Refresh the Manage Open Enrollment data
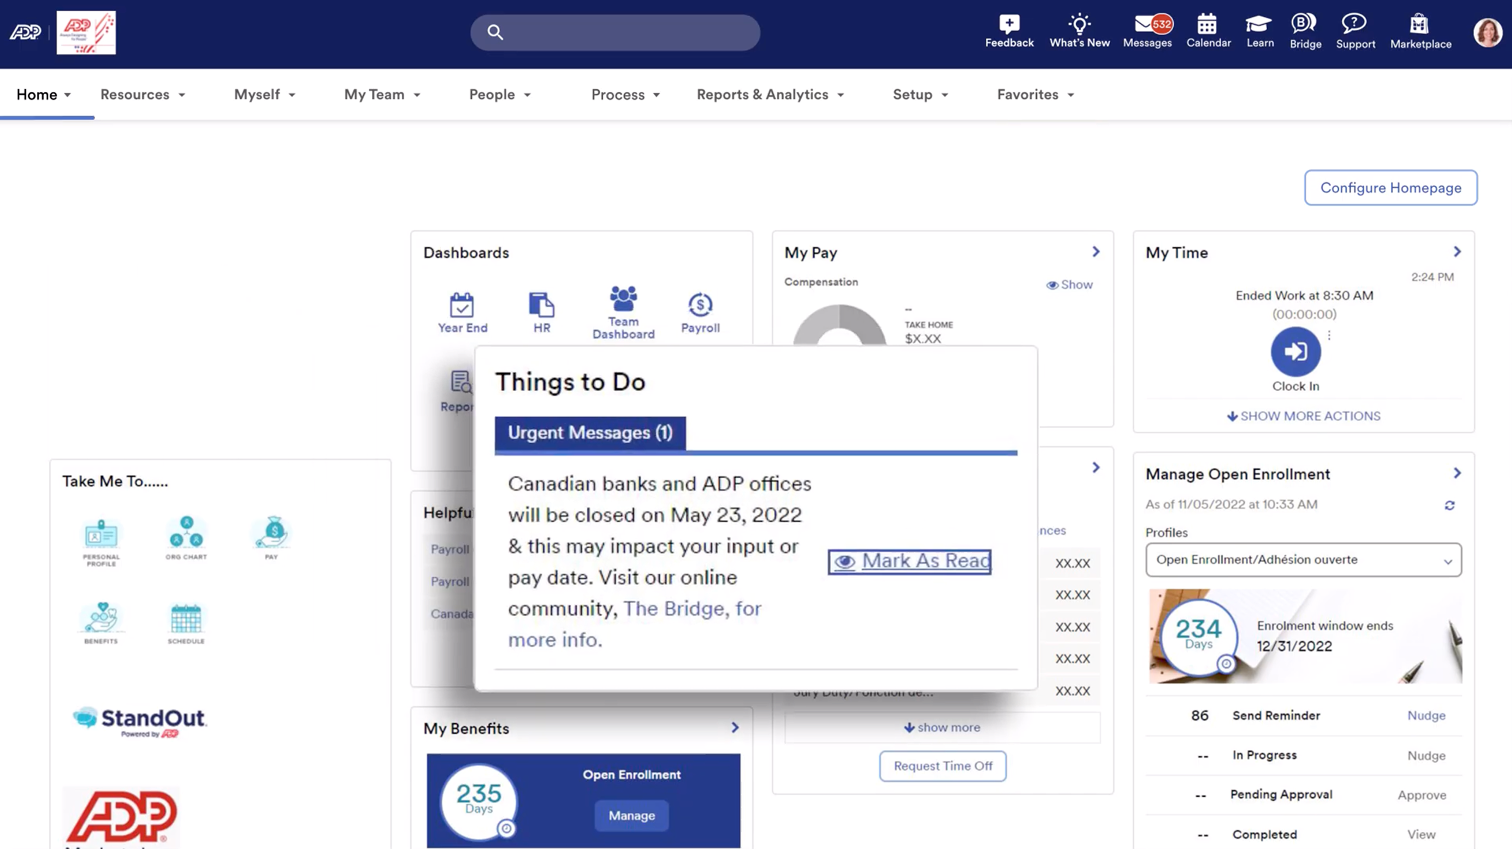Screen dimensions: 1512x849 point(1449,505)
